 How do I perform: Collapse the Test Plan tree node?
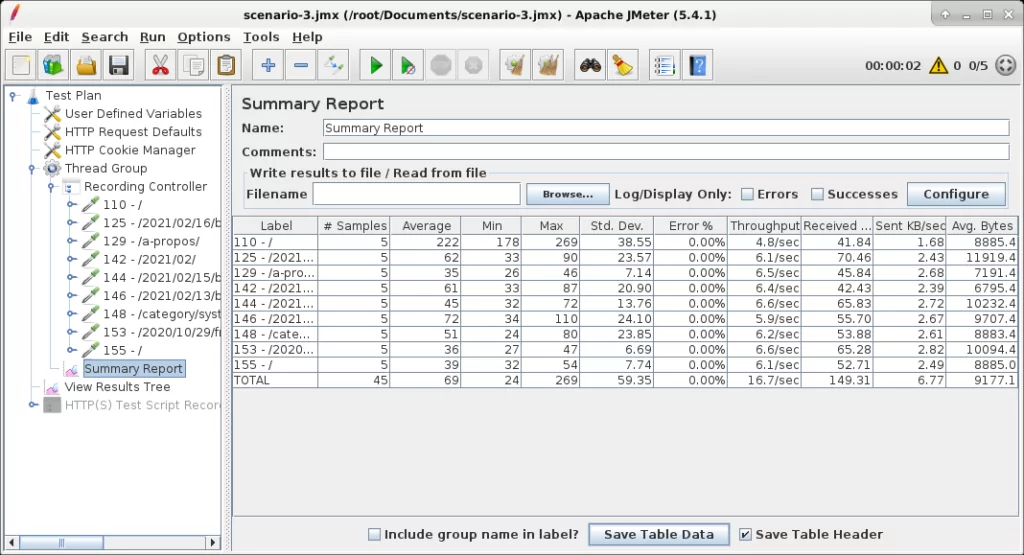13,96
